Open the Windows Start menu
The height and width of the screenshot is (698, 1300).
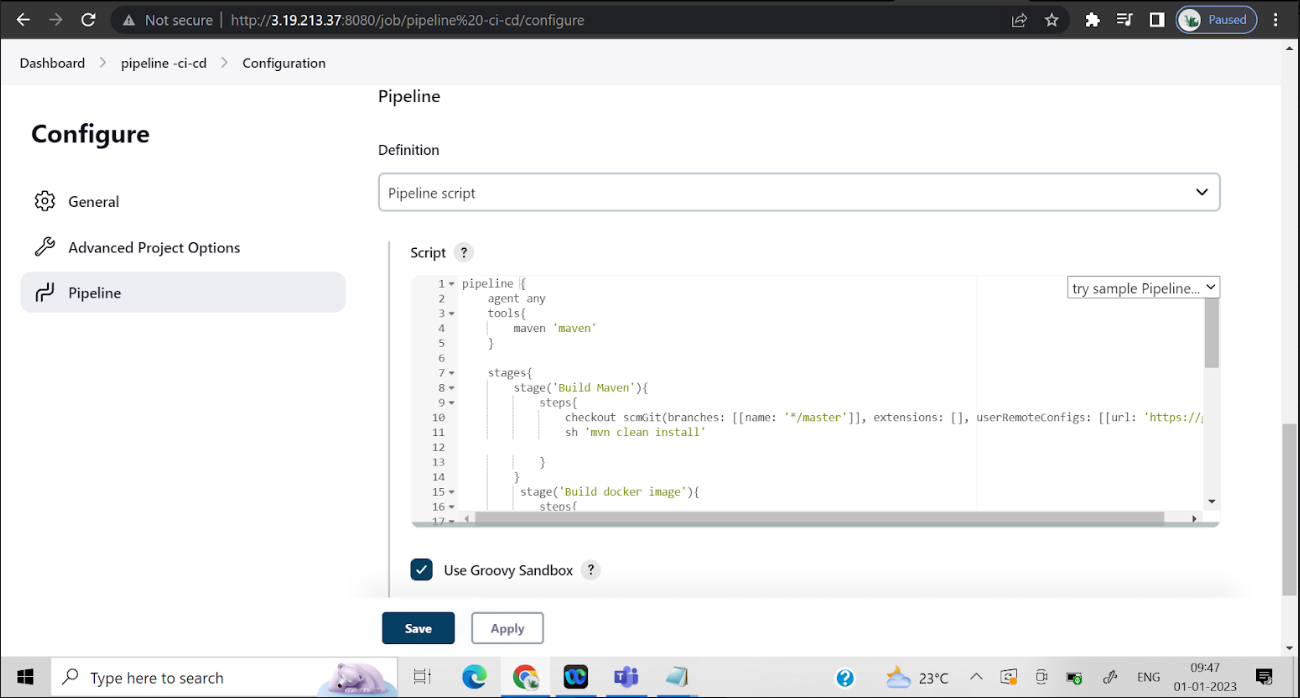pos(24,677)
